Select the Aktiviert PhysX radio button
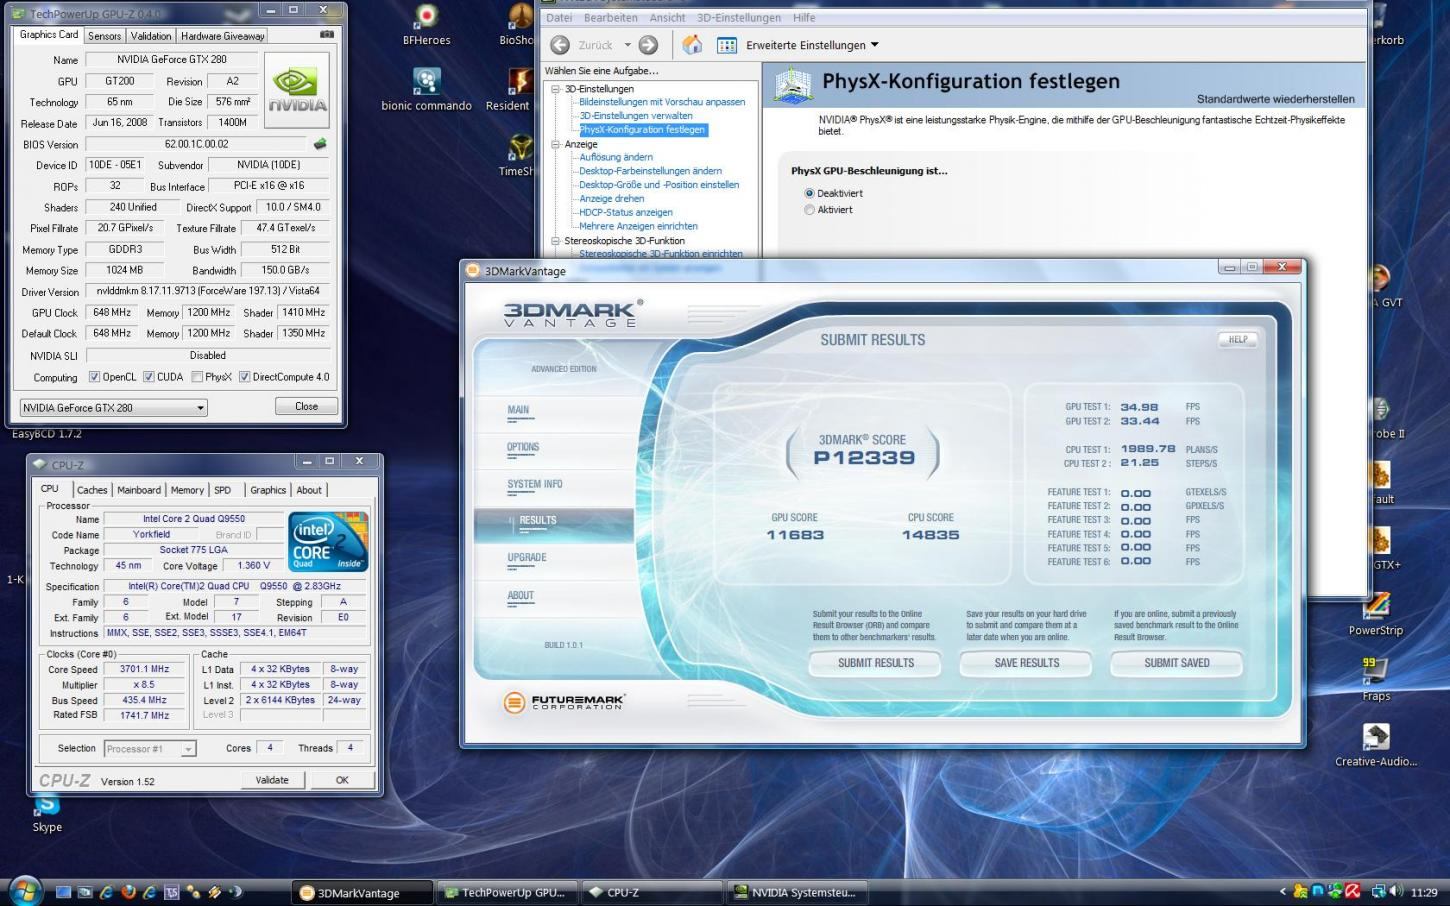Viewport: 1450px width, 906px height. (809, 210)
